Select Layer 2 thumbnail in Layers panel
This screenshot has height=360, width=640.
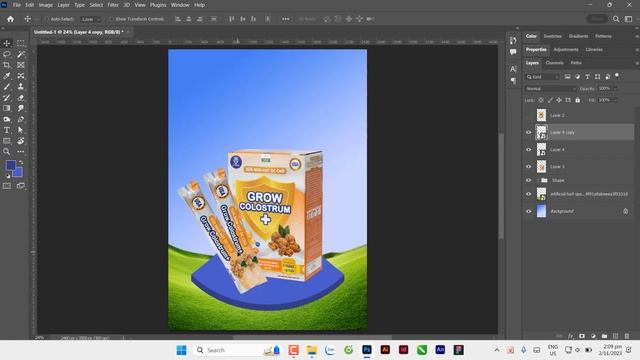(541, 115)
